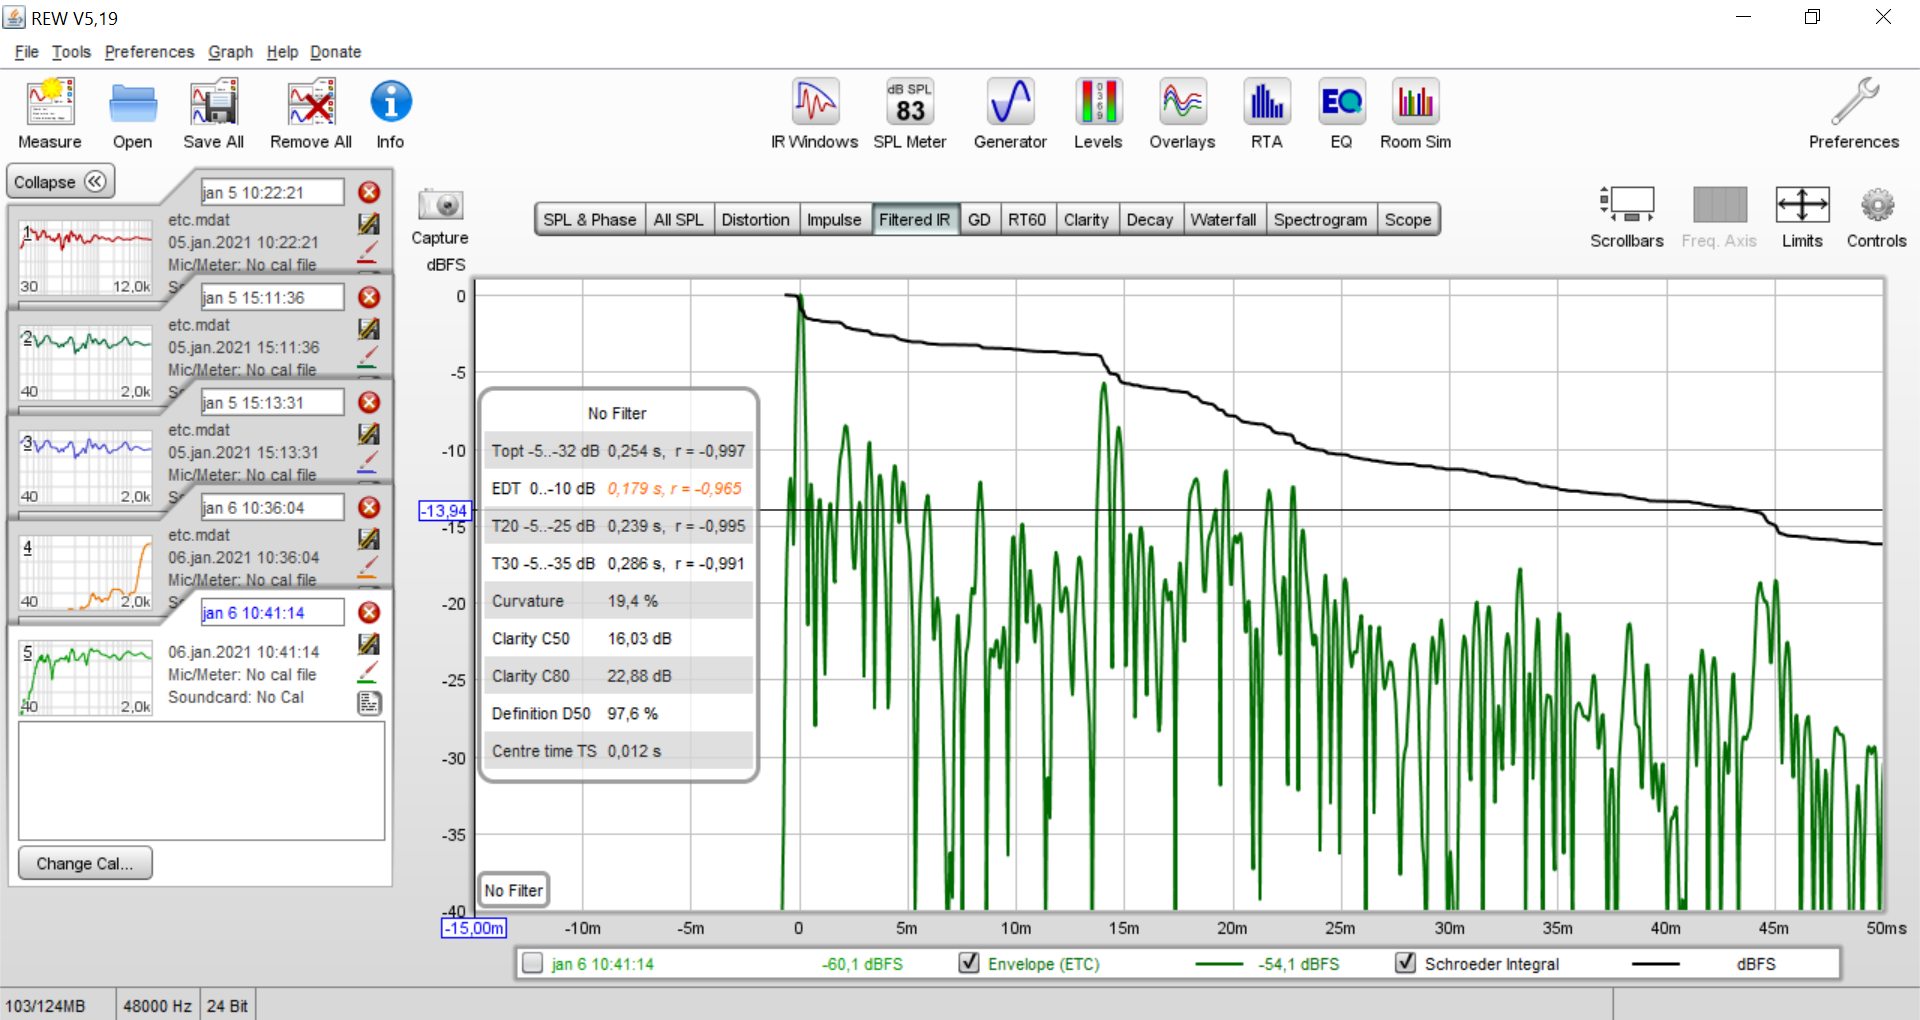The width and height of the screenshot is (1920, 1020).
Task: Switch to the Waterfall tab
Action: pyautogui.click(x=1224, y=220)
